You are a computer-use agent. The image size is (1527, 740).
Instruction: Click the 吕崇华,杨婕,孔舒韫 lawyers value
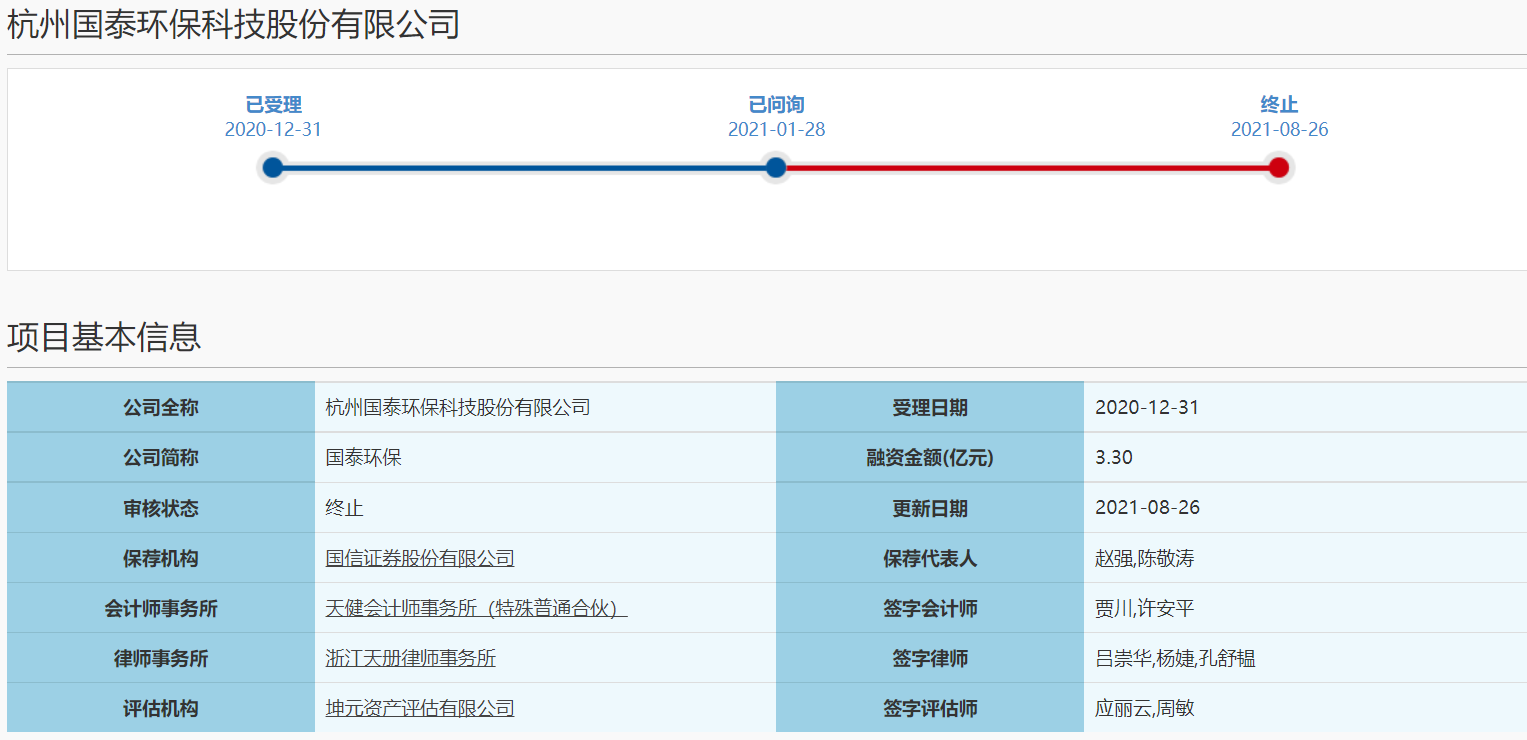[x=1176, y=658]
